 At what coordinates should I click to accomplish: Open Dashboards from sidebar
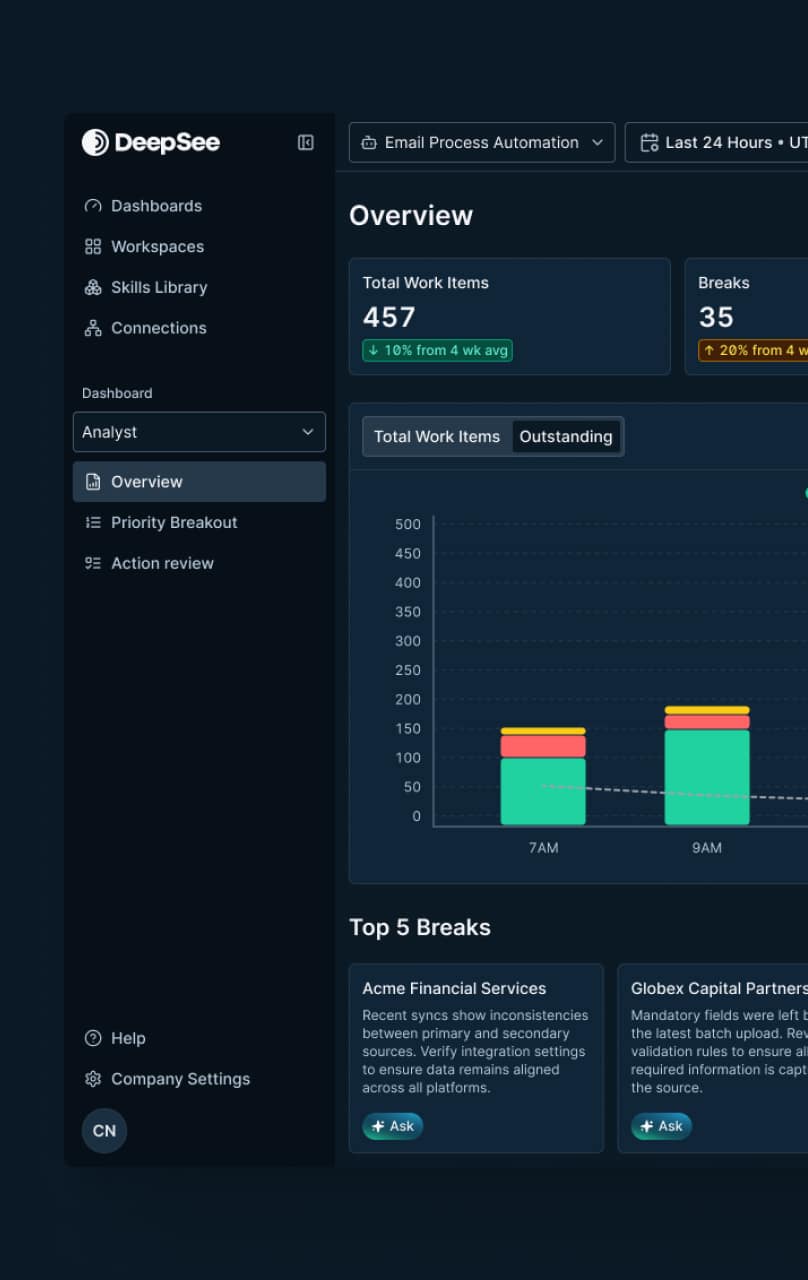pyautogui.click(x=199, y=206)
